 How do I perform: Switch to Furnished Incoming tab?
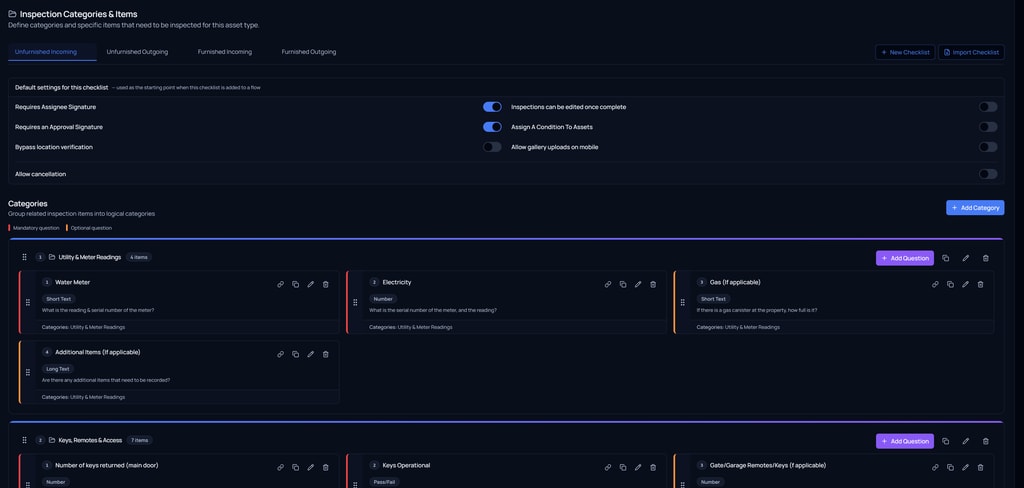click(x=225, y=52)
